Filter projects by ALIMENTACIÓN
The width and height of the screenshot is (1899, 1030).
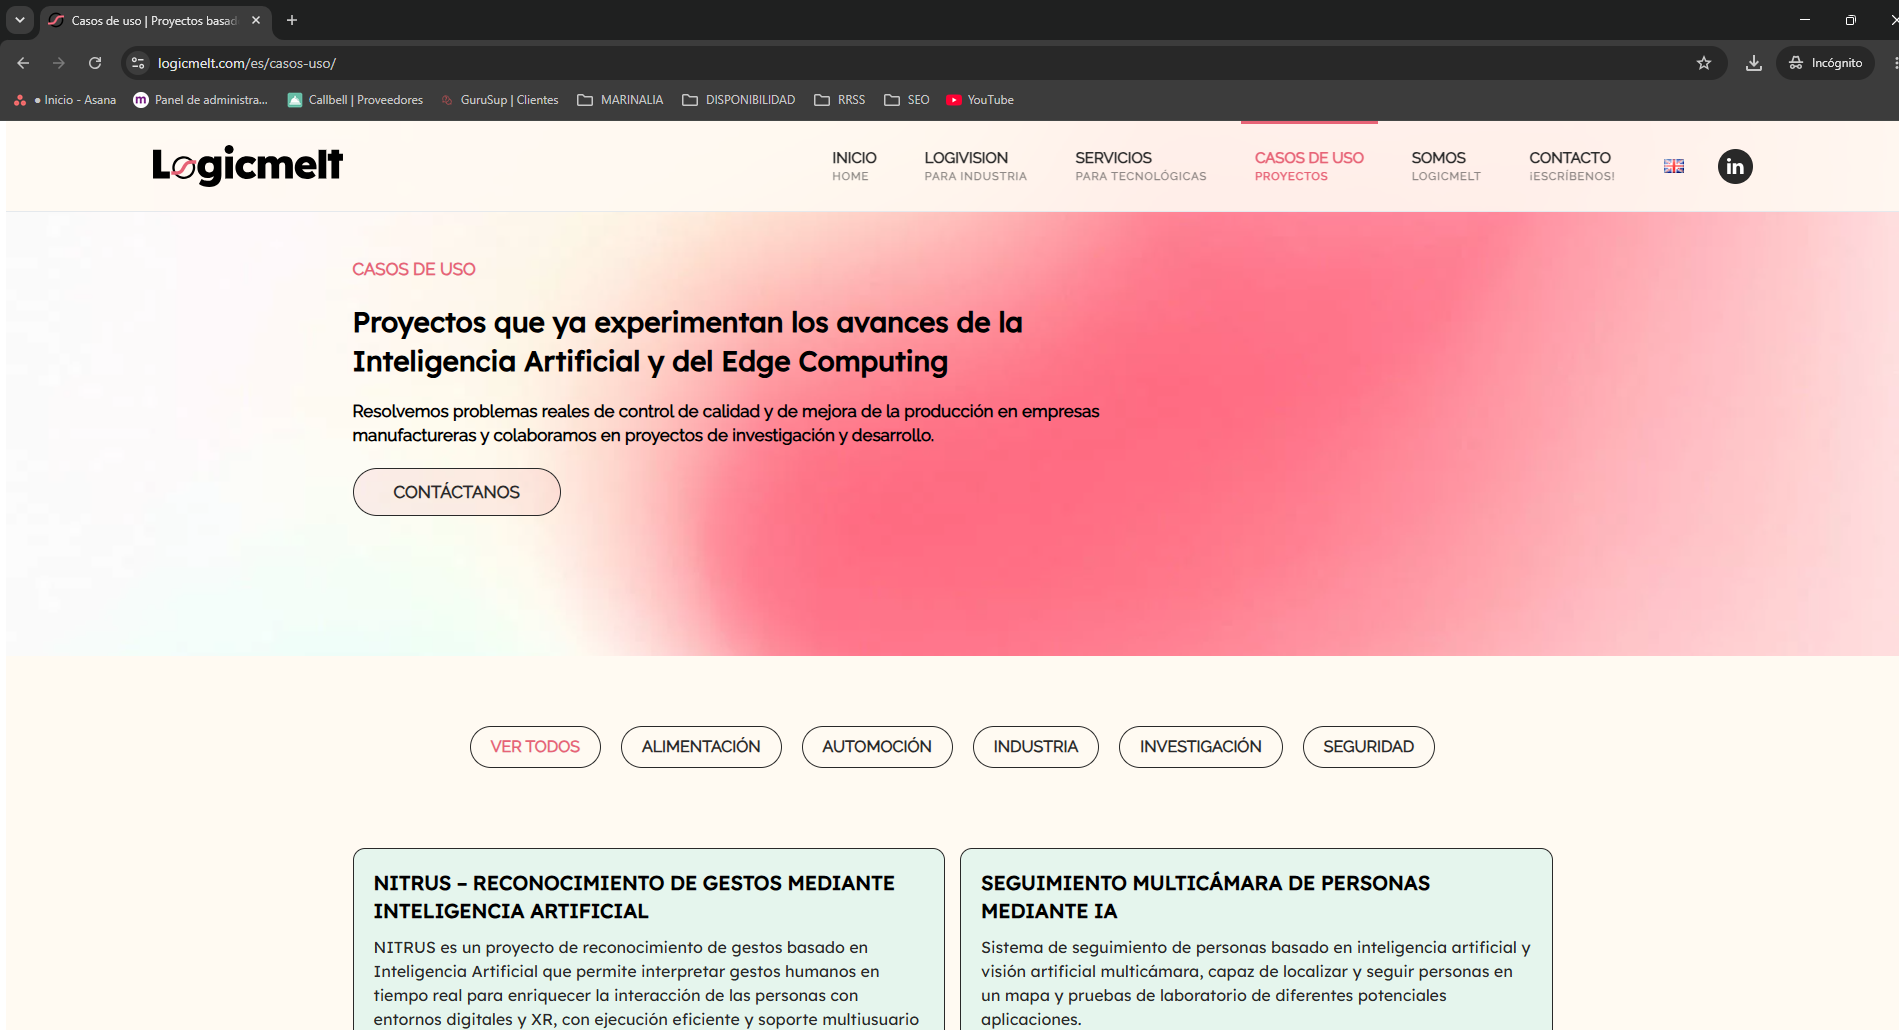pyautogui.click(x=701, y=747)
